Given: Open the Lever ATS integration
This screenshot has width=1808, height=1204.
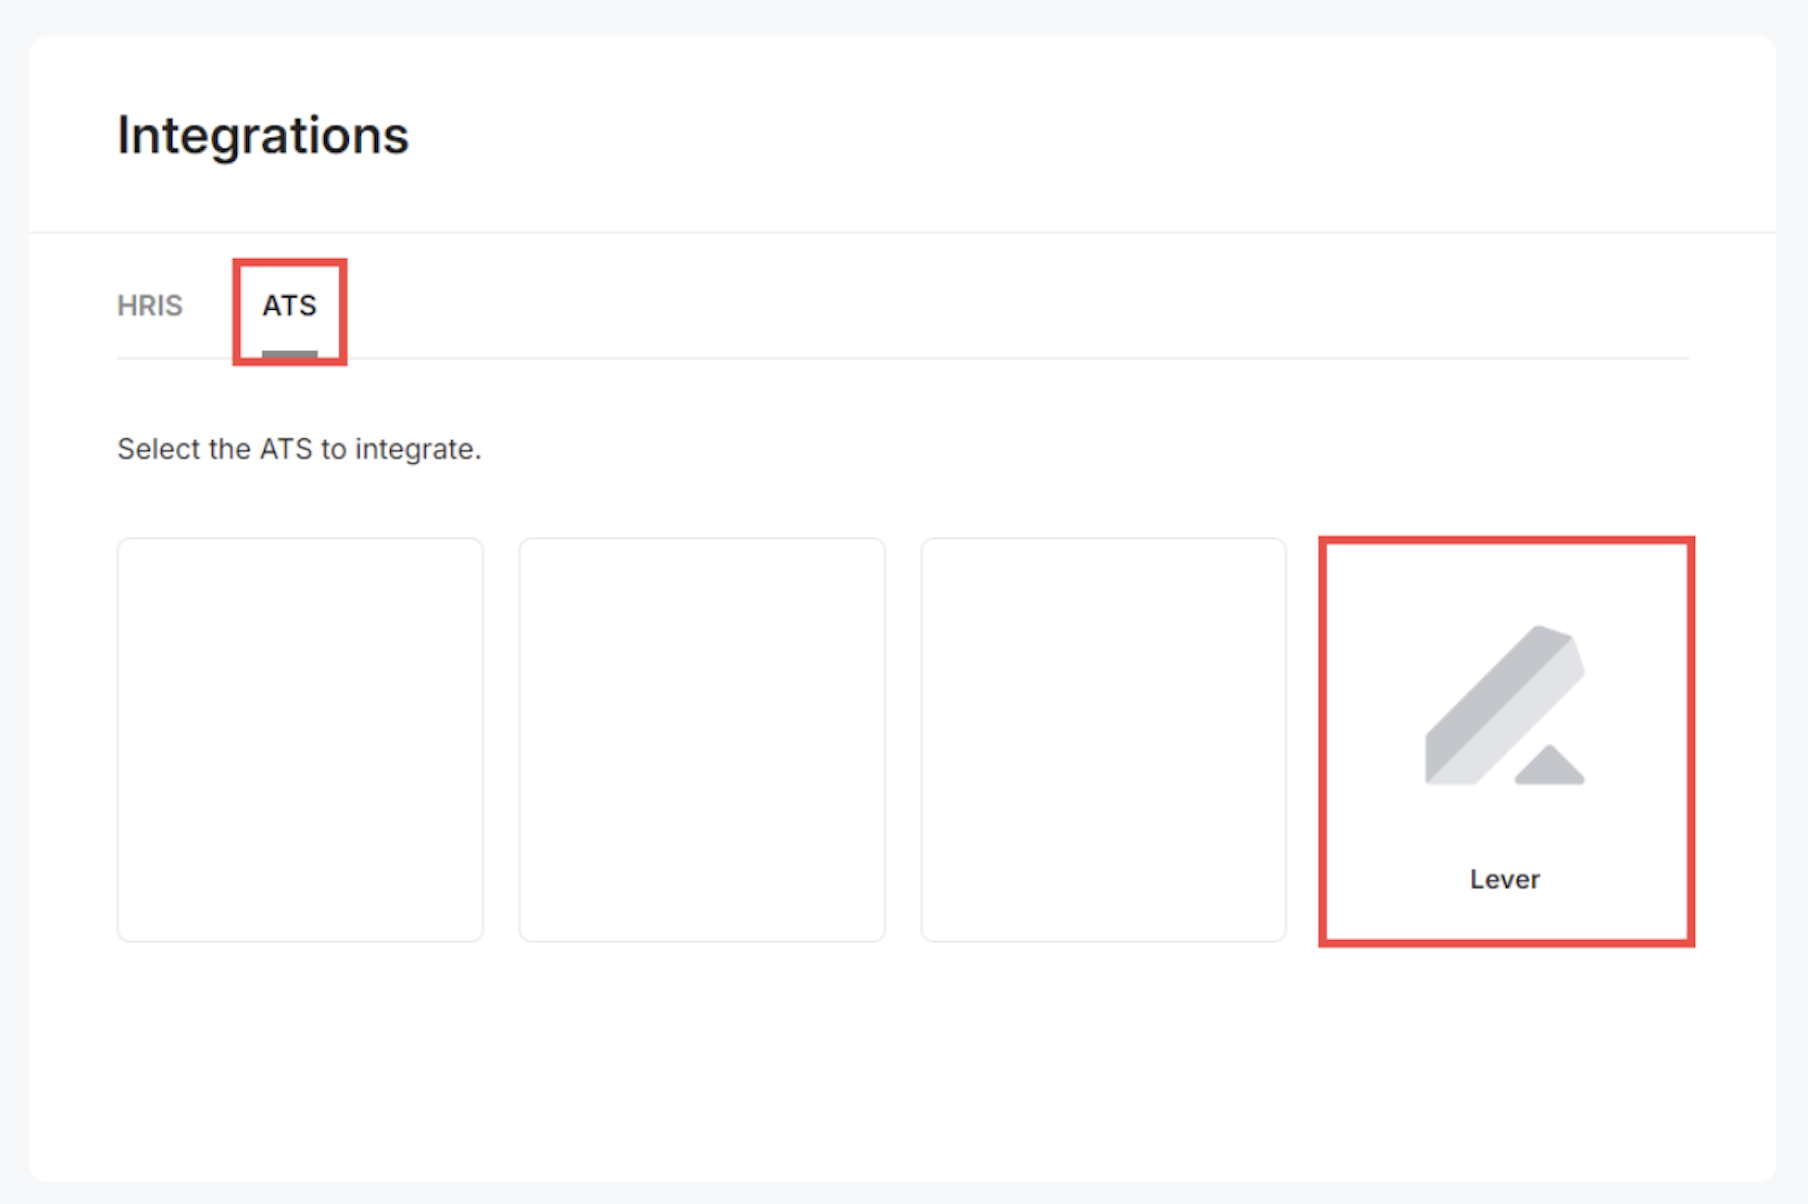Looking at the screenshot, I should (x=1505, y=741).
